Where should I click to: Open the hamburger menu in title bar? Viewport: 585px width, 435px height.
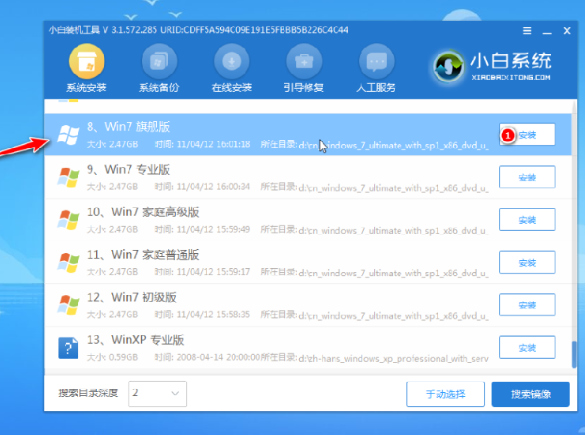[x=527, y=31]
